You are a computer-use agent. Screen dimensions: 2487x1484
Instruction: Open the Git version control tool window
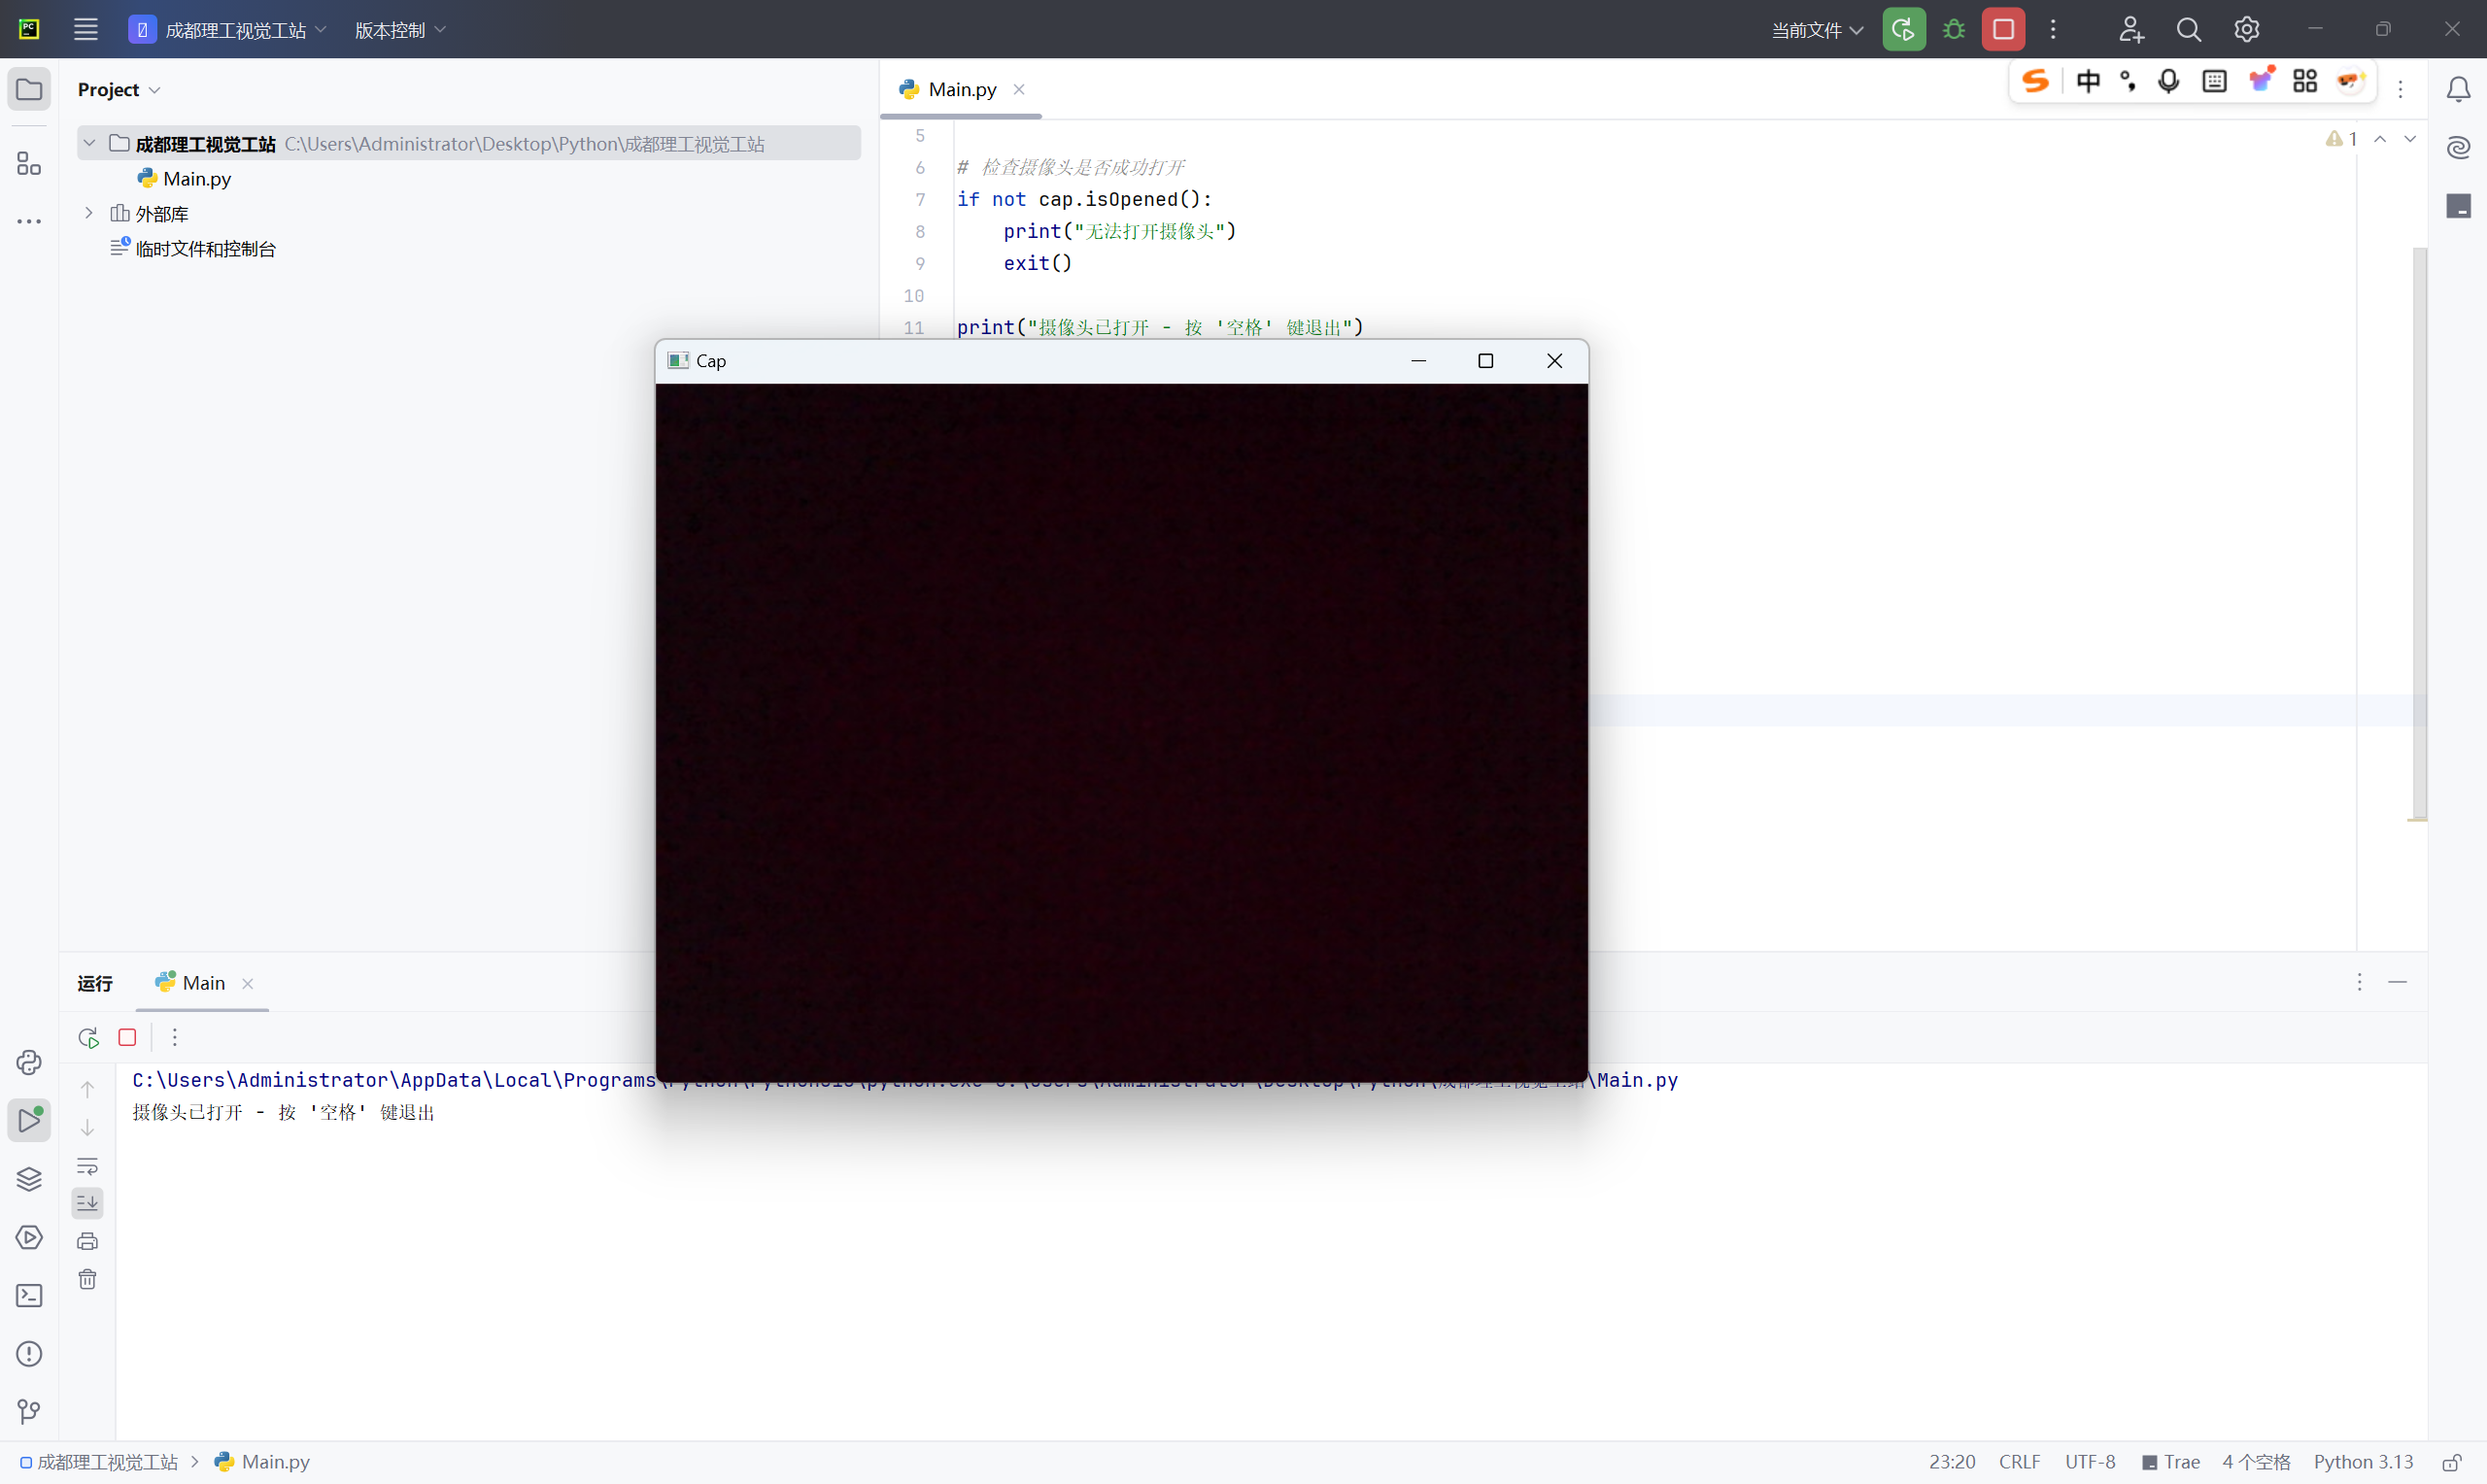coord(29,1412)
